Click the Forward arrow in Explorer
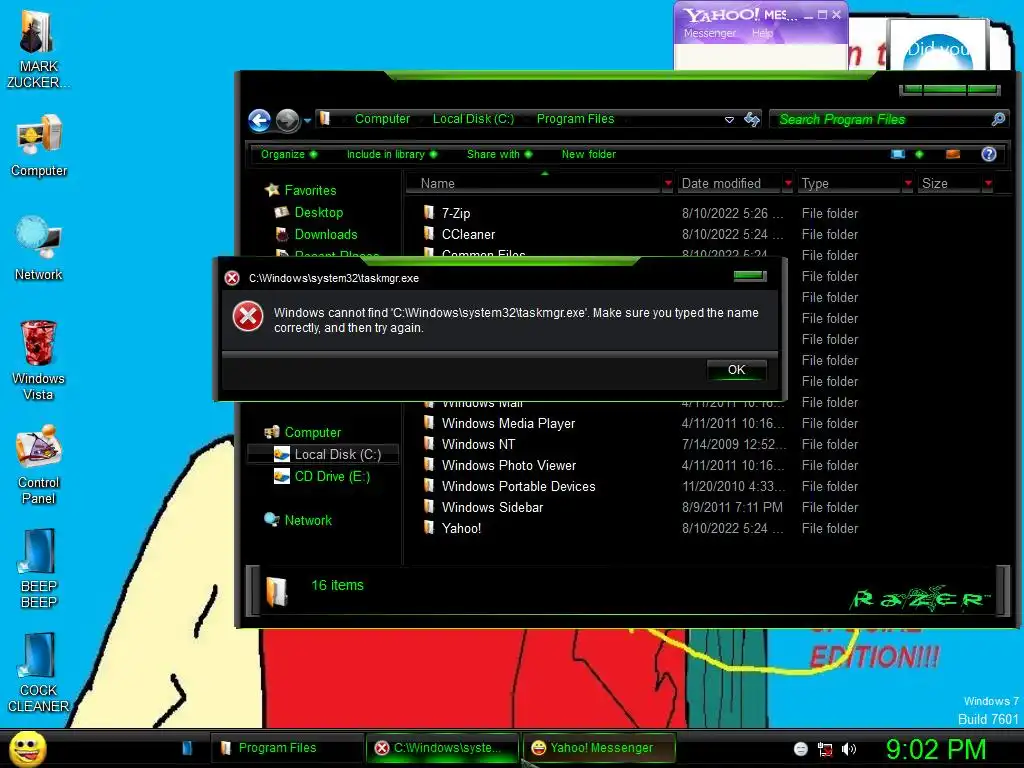 coord(287,120)
